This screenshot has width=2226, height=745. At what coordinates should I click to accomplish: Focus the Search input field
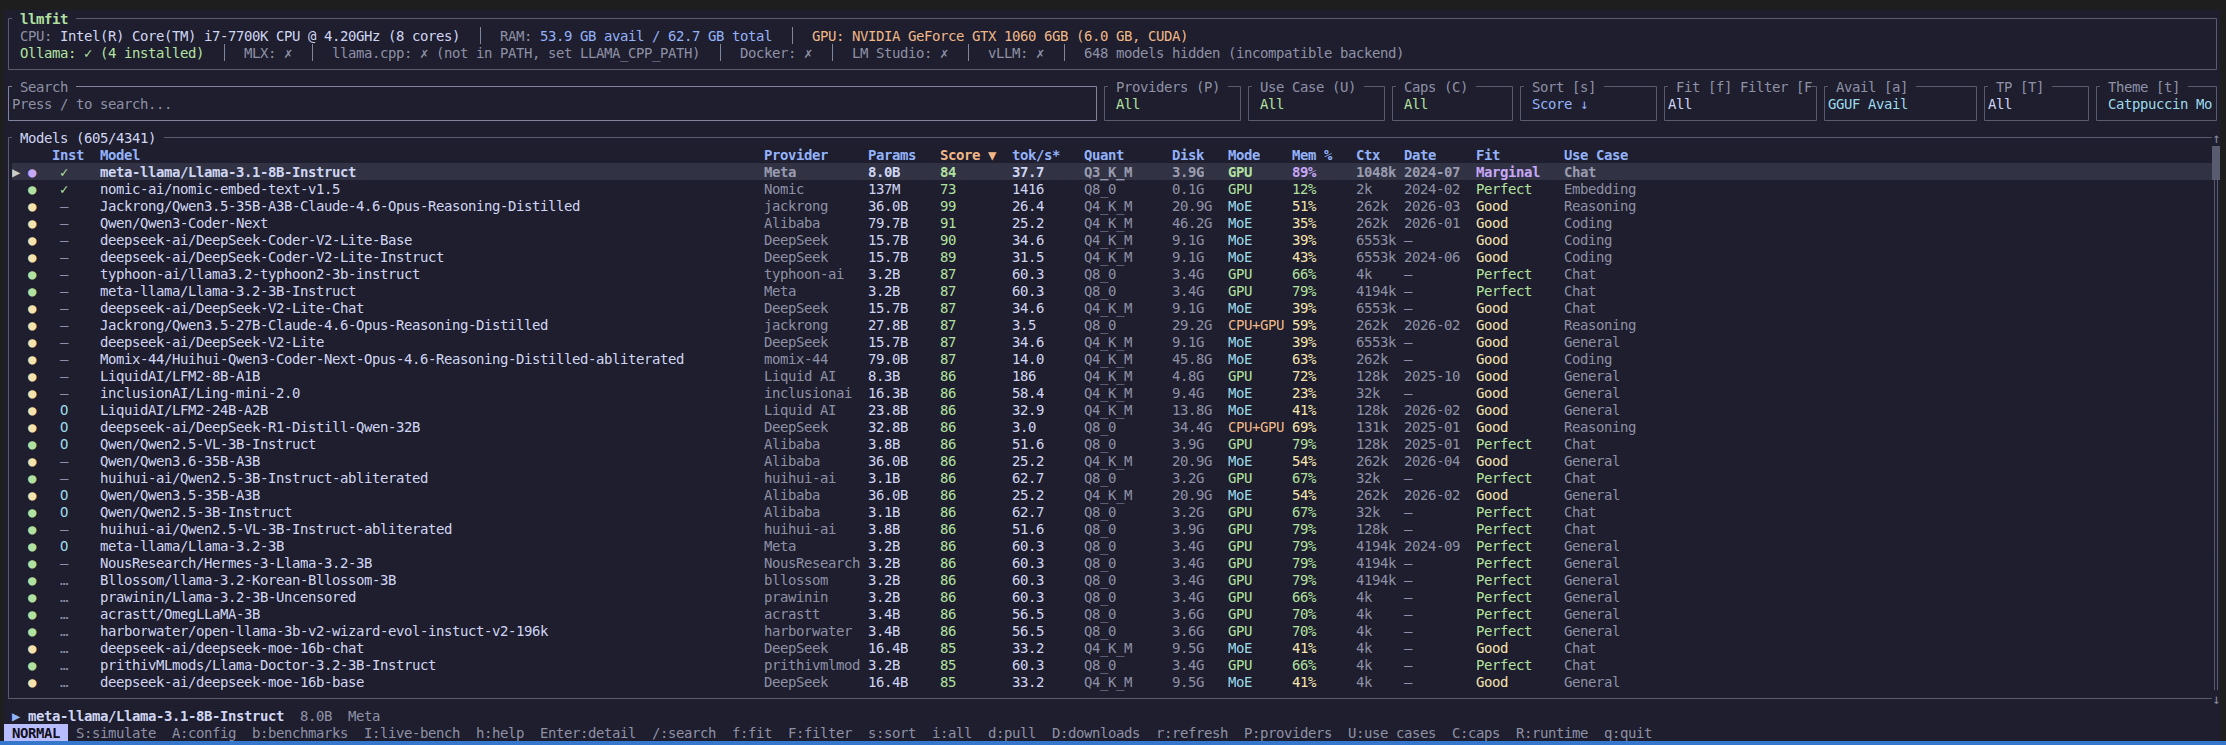pyautogui.click(x=552, y=104)
